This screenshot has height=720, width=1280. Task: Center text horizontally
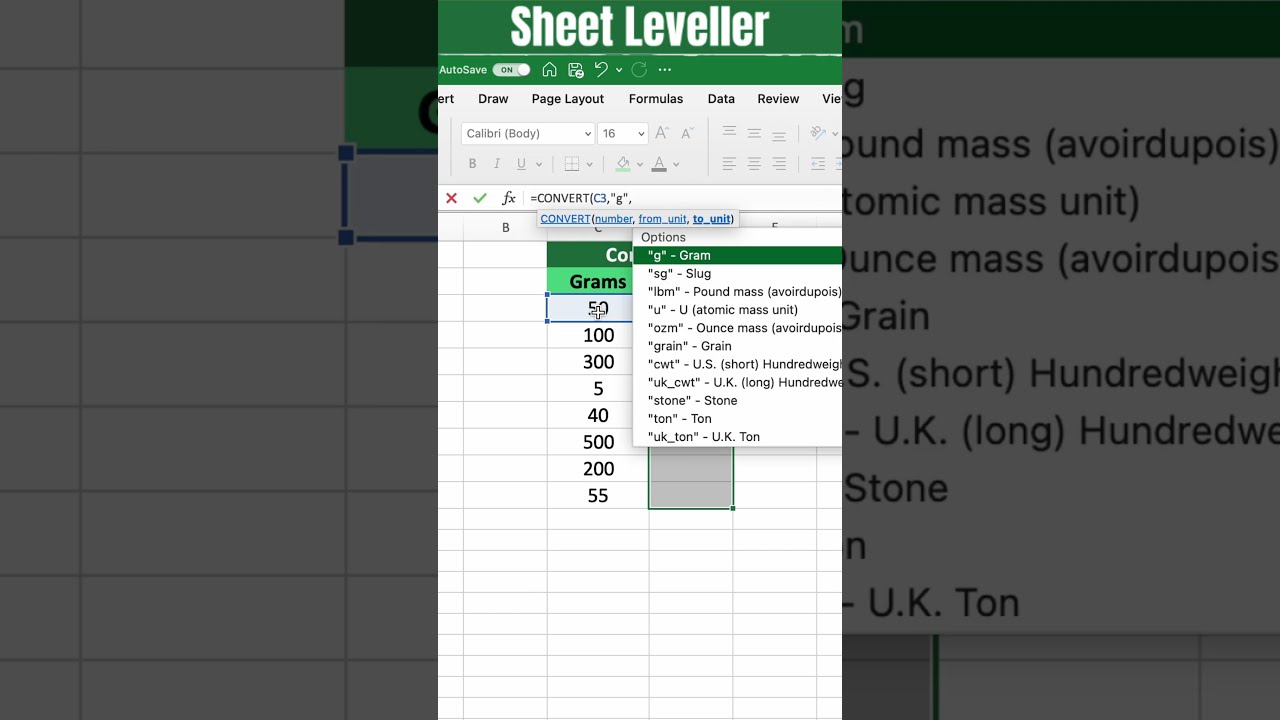point(754,164)
